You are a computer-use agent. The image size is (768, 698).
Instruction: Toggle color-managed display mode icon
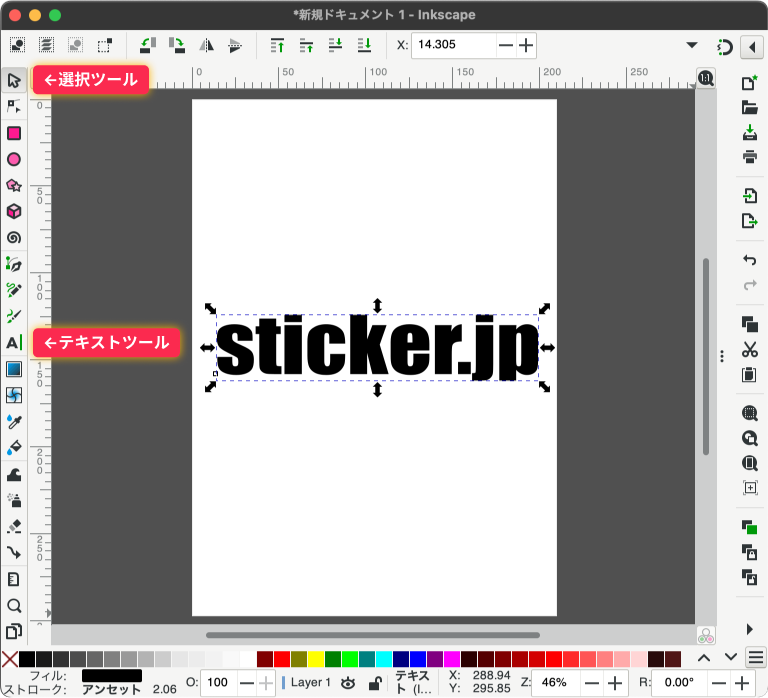(706, 636)
